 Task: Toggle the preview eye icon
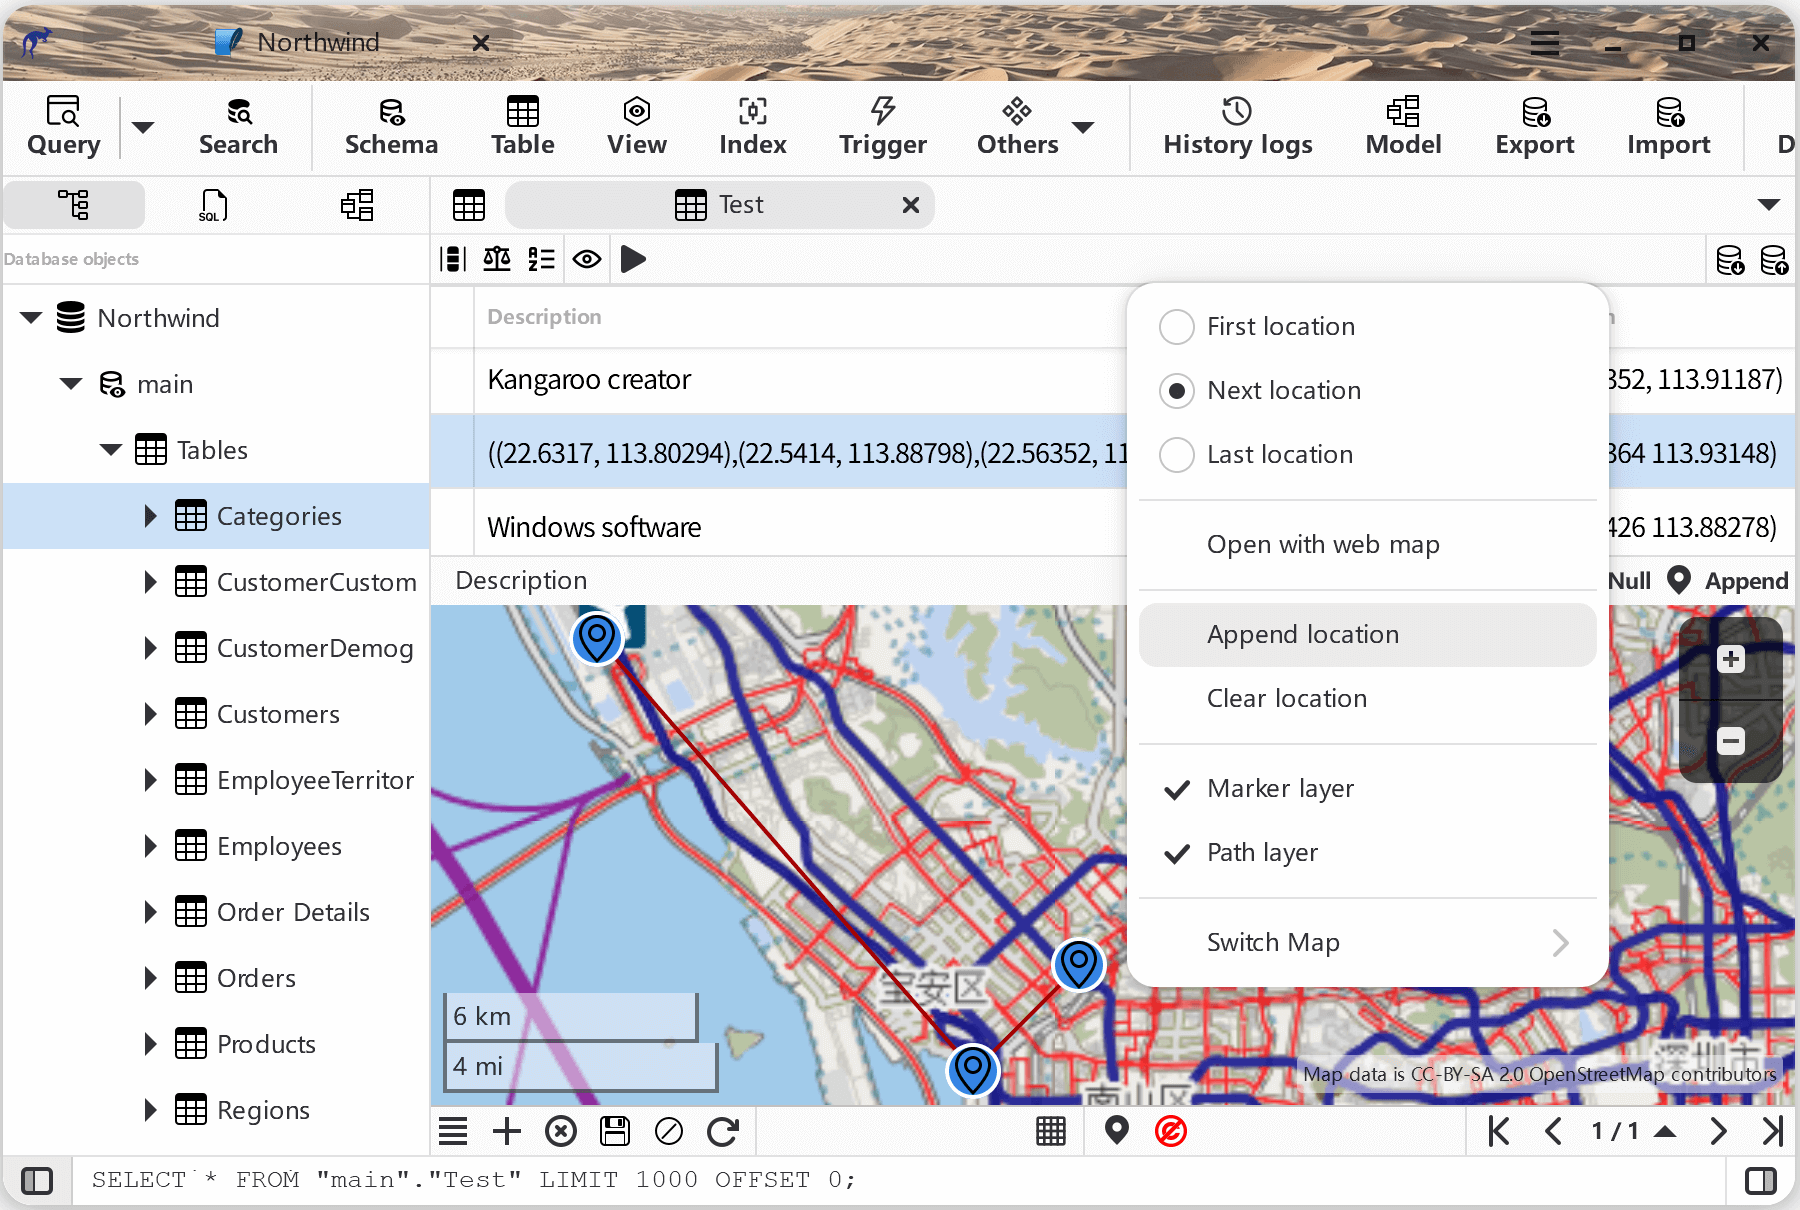tap(587, 259)
